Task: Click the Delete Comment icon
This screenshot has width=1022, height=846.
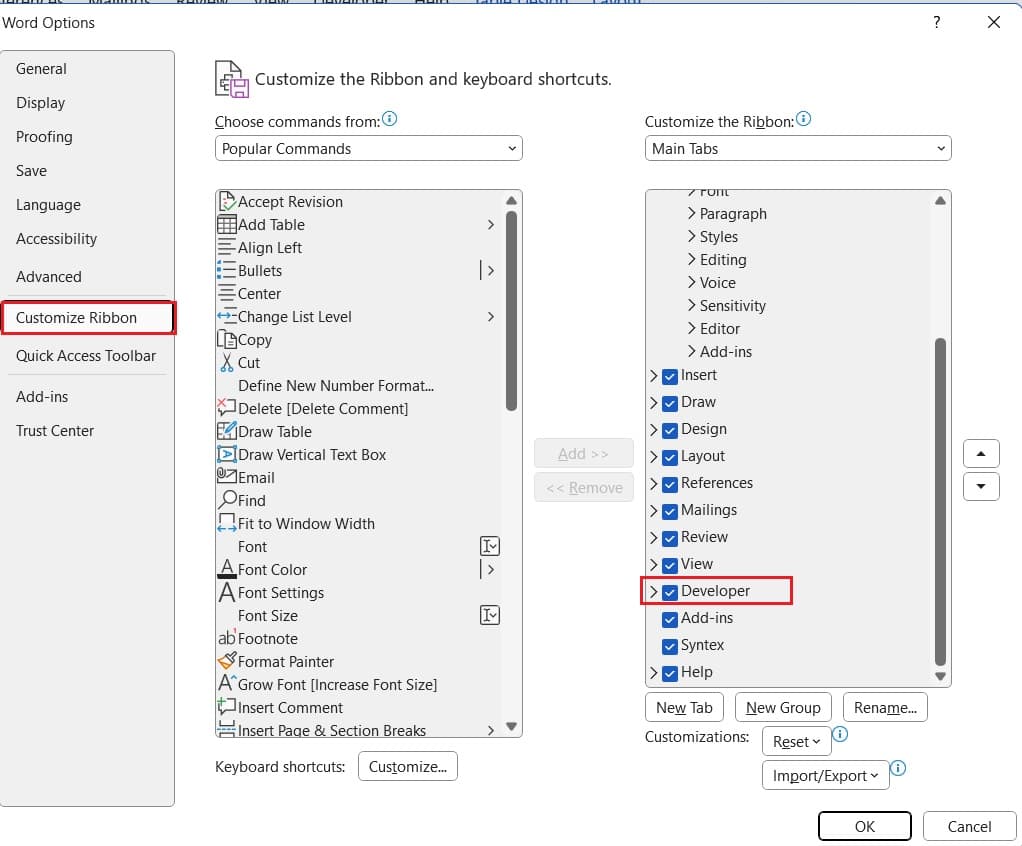Action: click(226, 408)
